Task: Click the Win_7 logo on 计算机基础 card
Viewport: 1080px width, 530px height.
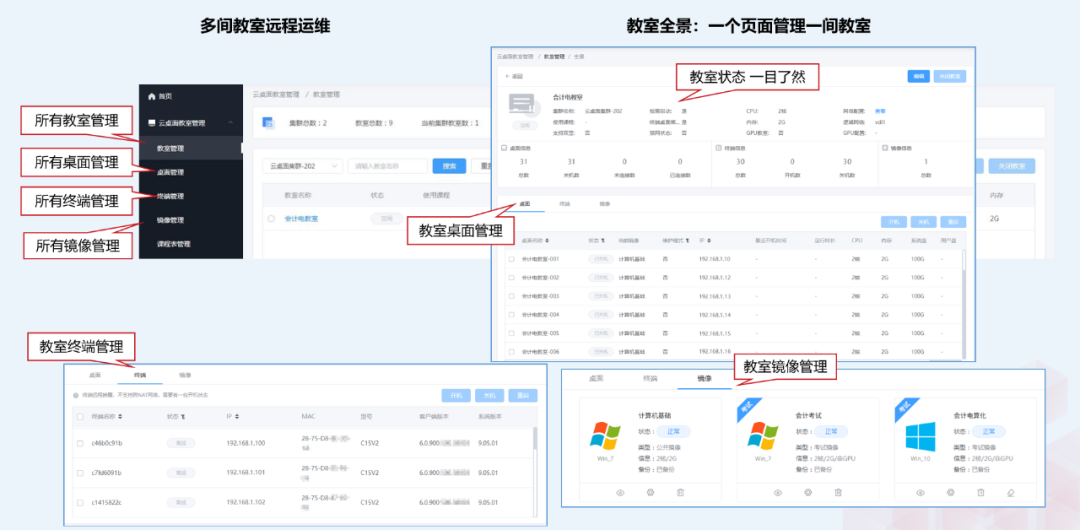Action: pyautogui.click(x=605, y=436)
